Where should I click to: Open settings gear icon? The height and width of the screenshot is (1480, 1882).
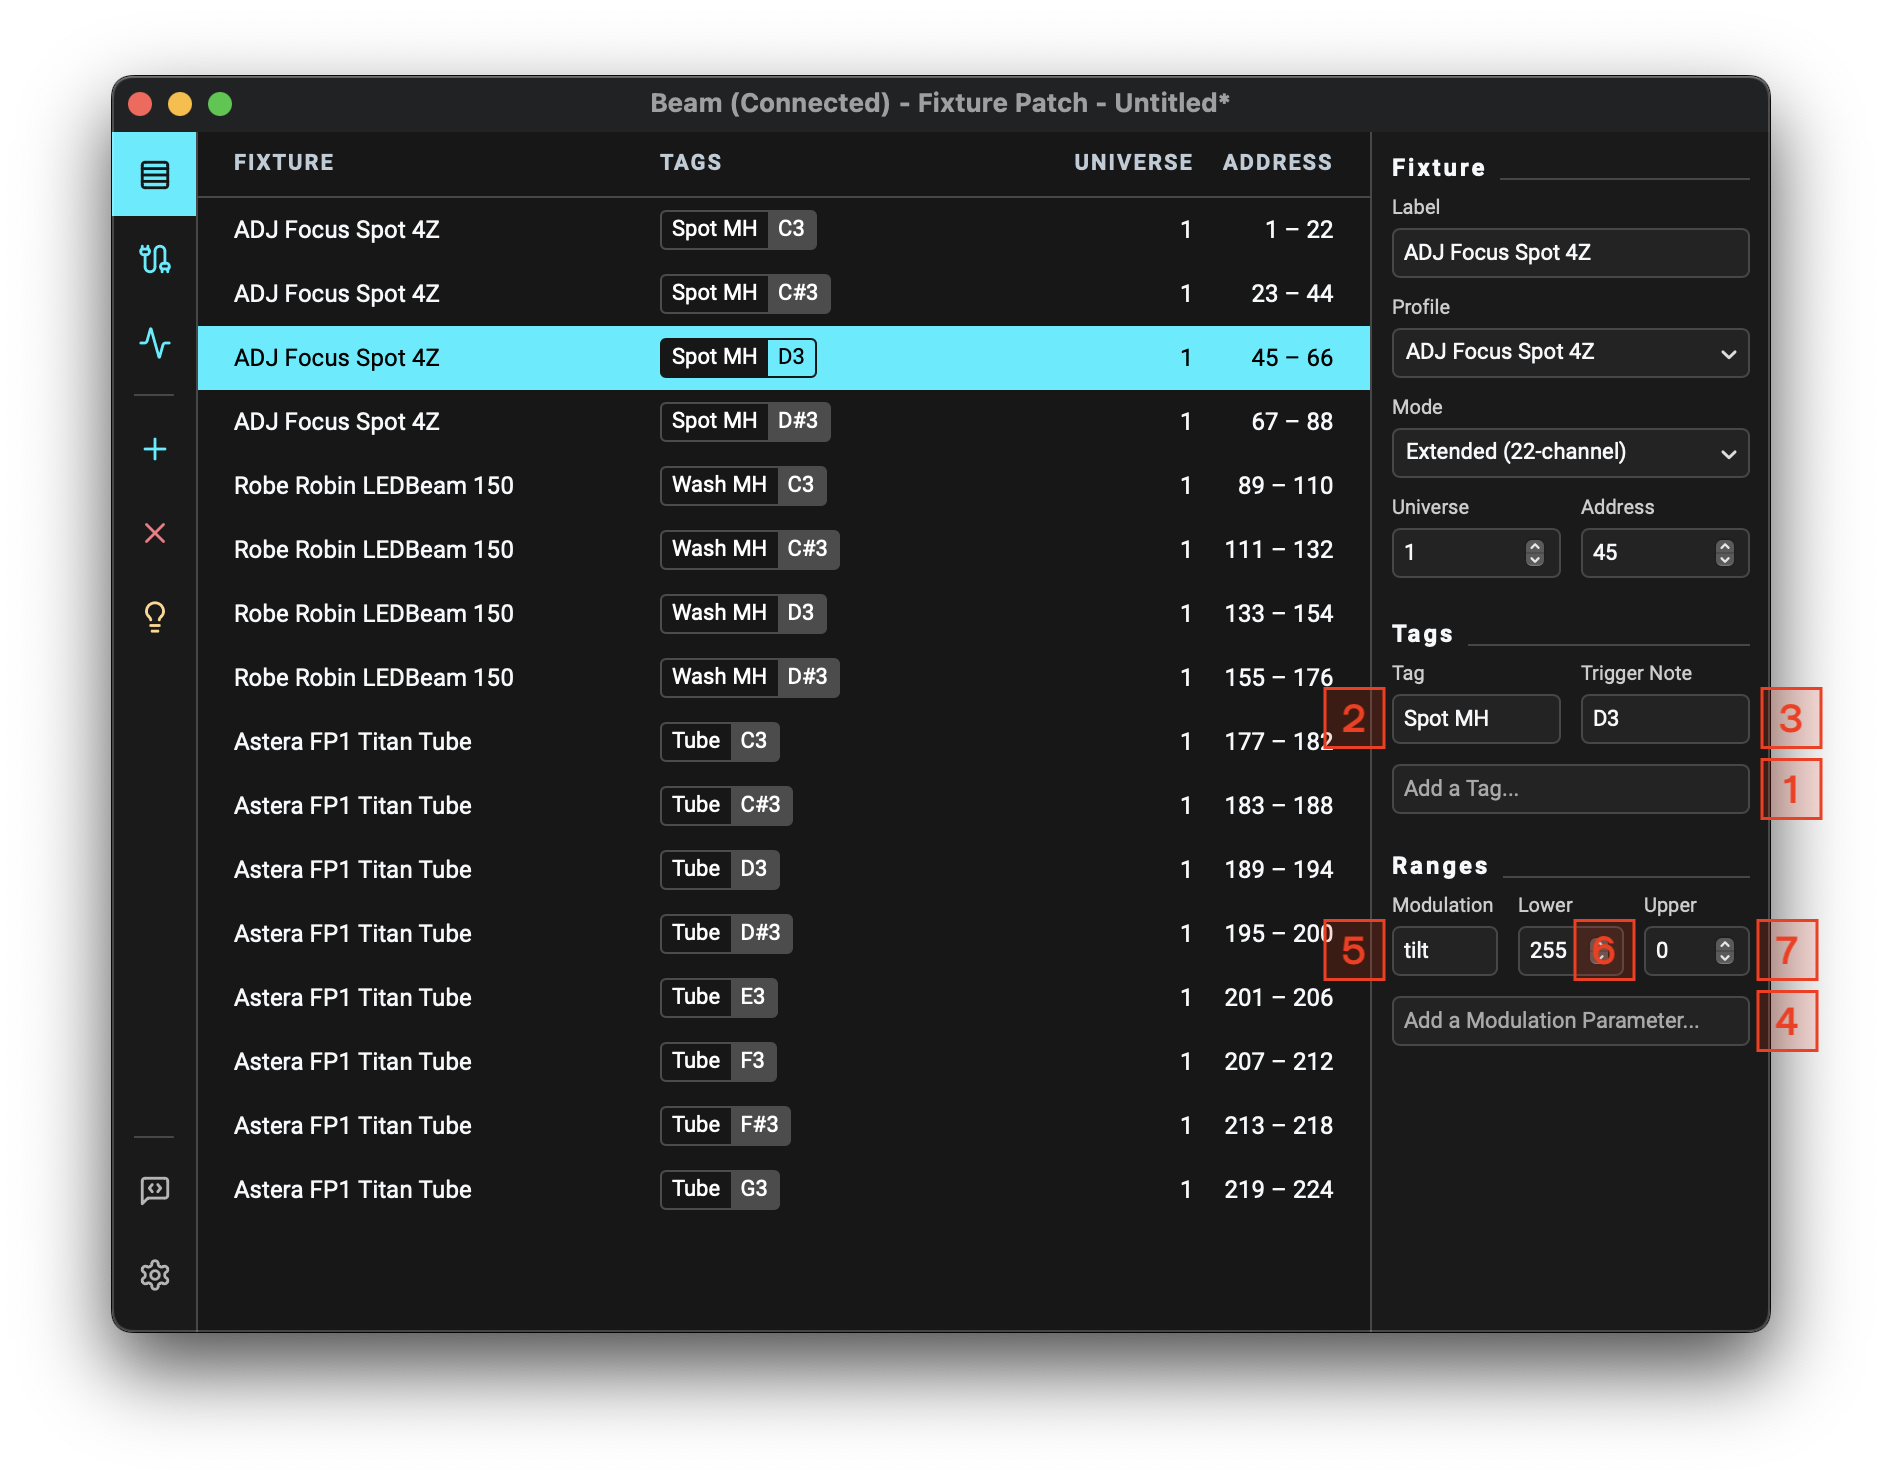(x=155, y=1275)
